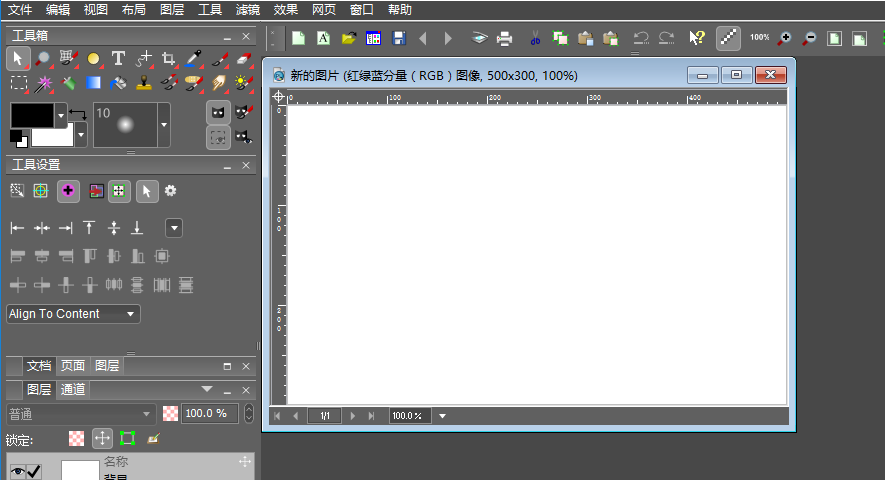
Task: Toggle the pixel line mode toolbar button
Action: tap(728, 38)
